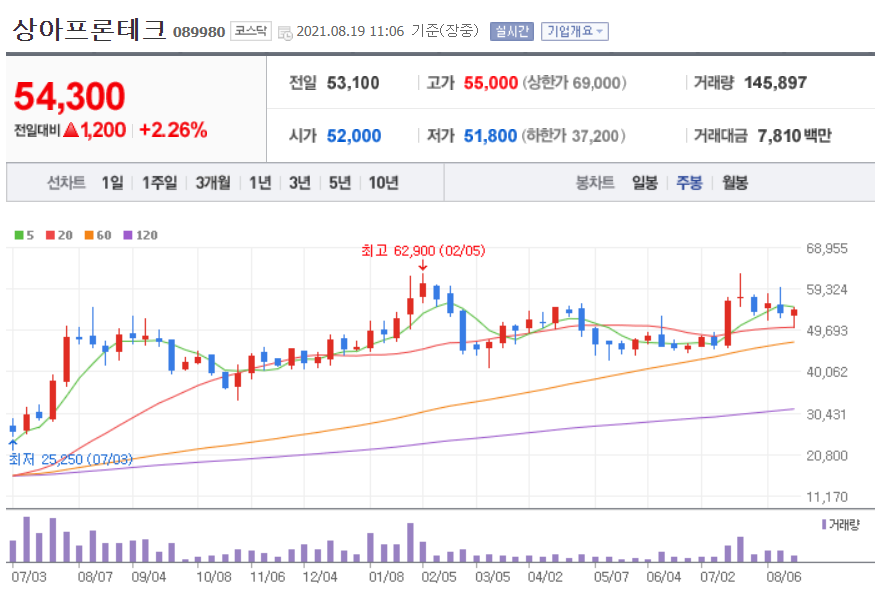Viewport: 875px width, 590px height.
Task: Click the 최고 62,900 (02/05) chart label
Action: (423, 251)
